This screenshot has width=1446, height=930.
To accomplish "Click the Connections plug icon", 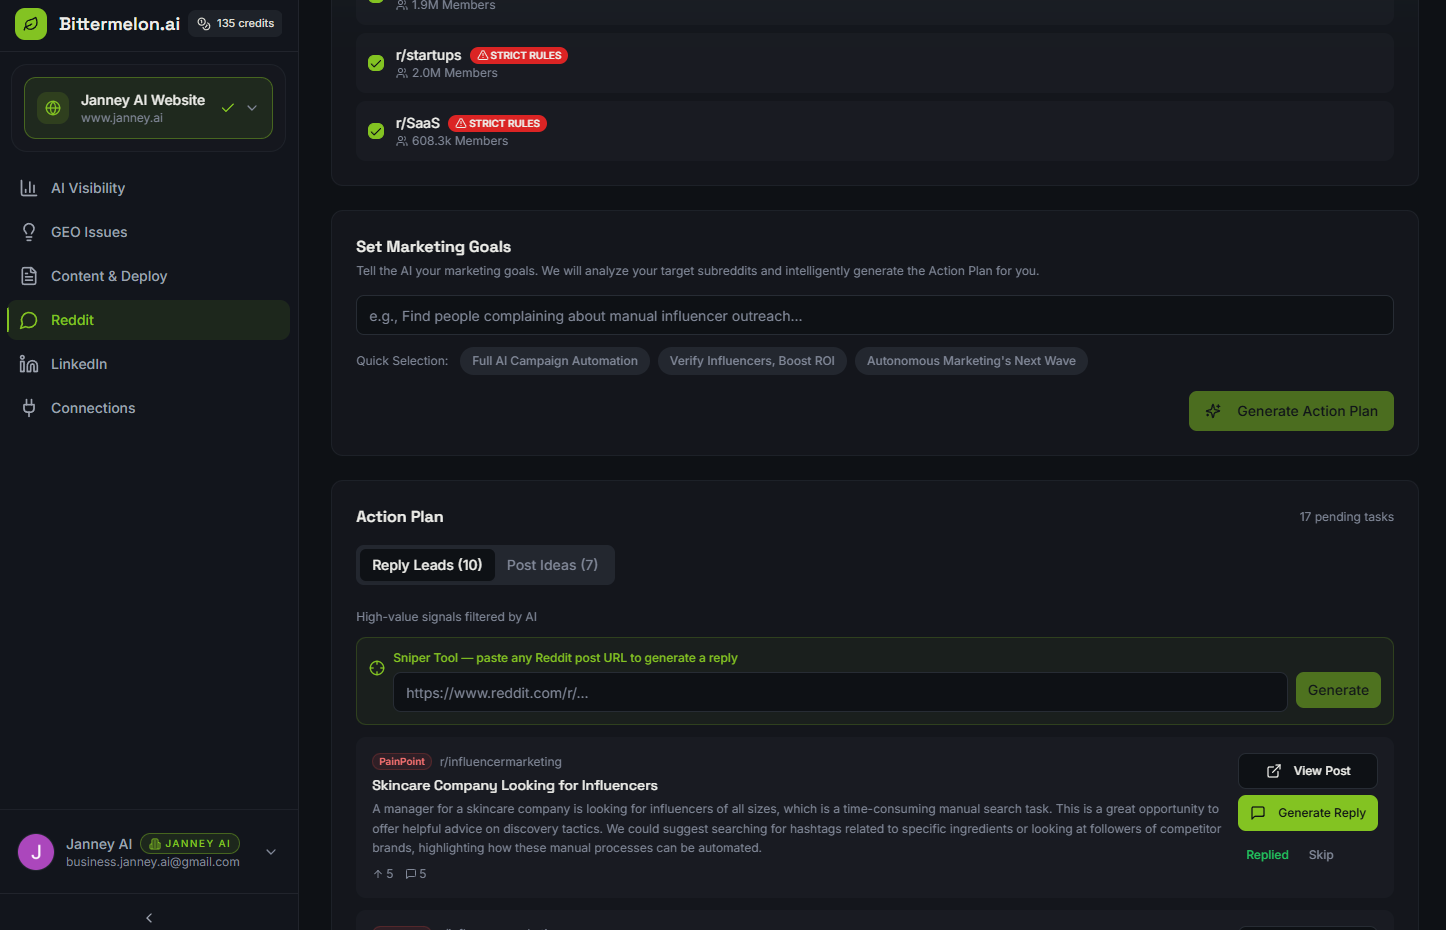I will tap(29, 408).
